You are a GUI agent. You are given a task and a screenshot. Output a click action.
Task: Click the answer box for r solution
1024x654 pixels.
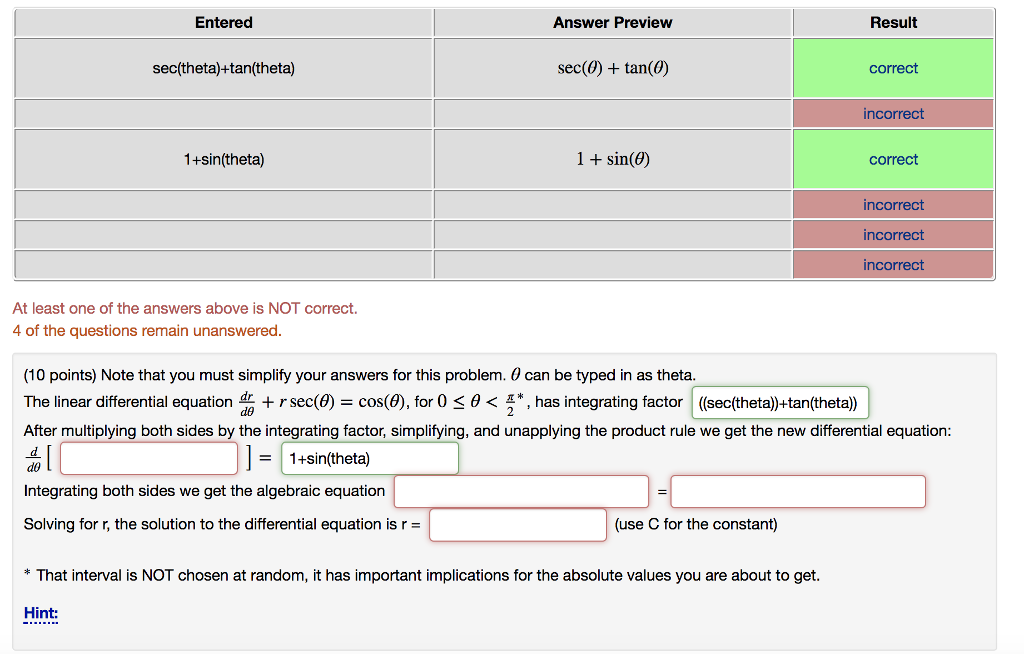coord(517,524)
